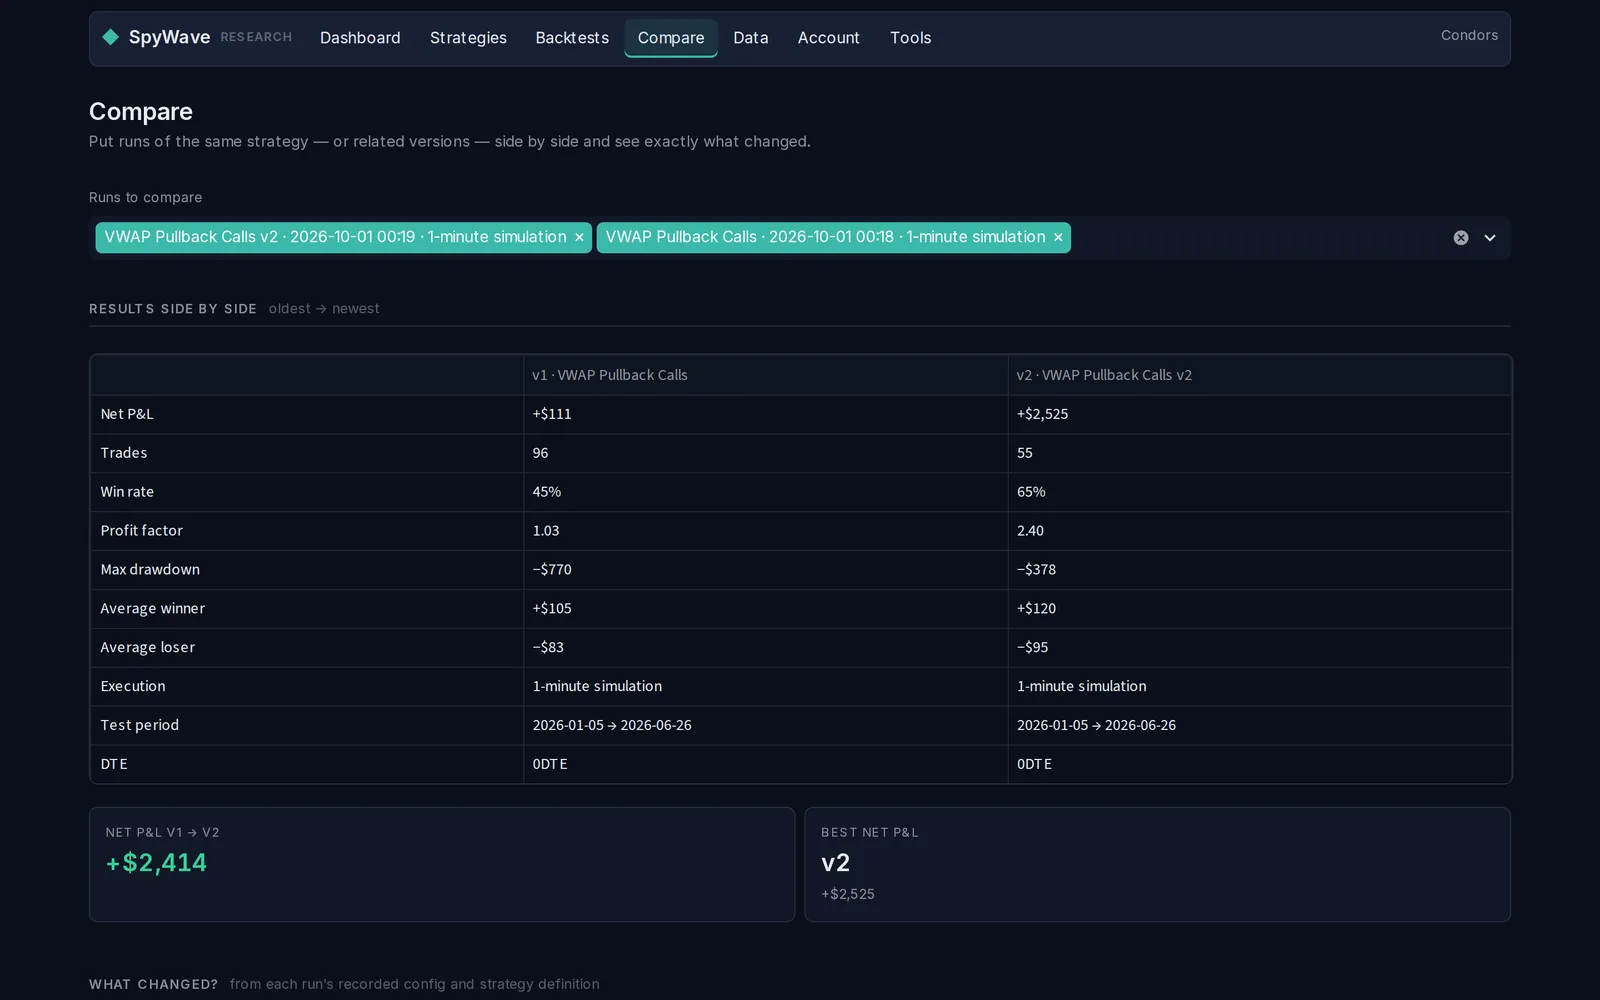Expand the Runs to compare dropdown arrow

[1490, 238]
